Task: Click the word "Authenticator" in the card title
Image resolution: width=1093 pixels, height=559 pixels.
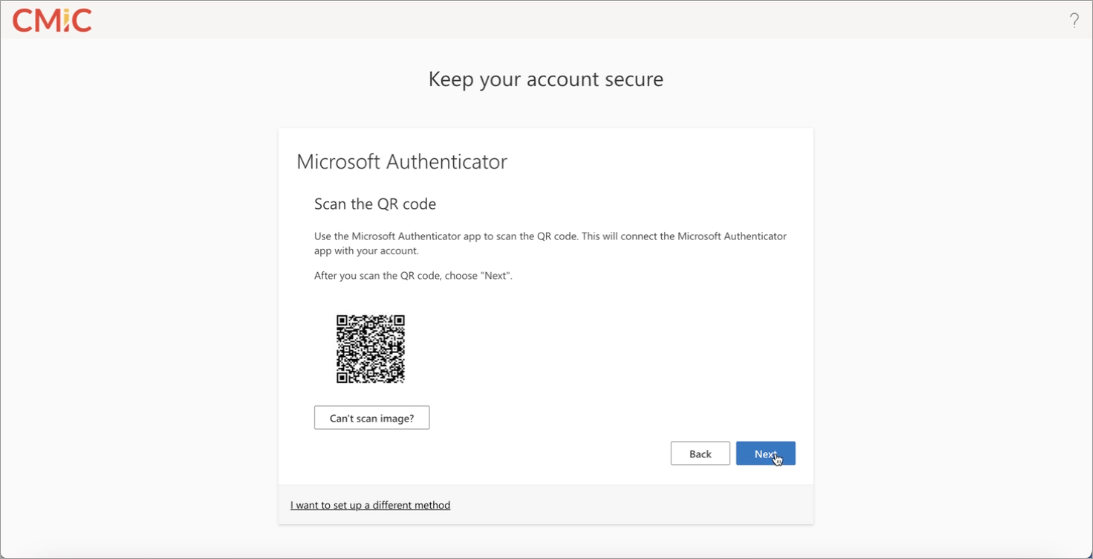Action: 446,162
